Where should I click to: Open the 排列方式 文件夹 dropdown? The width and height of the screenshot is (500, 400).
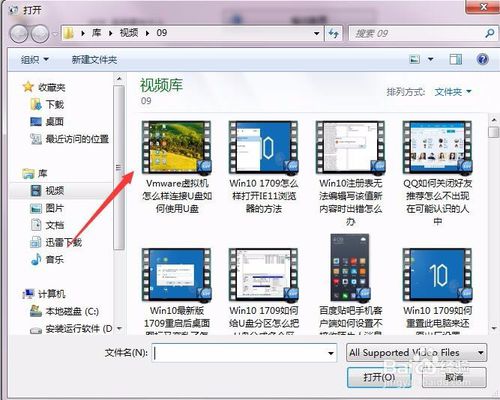(453, 91)
